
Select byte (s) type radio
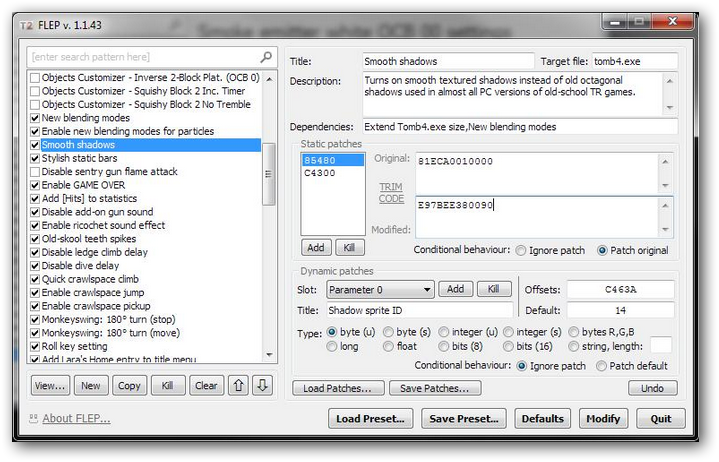tap(388, 332)
